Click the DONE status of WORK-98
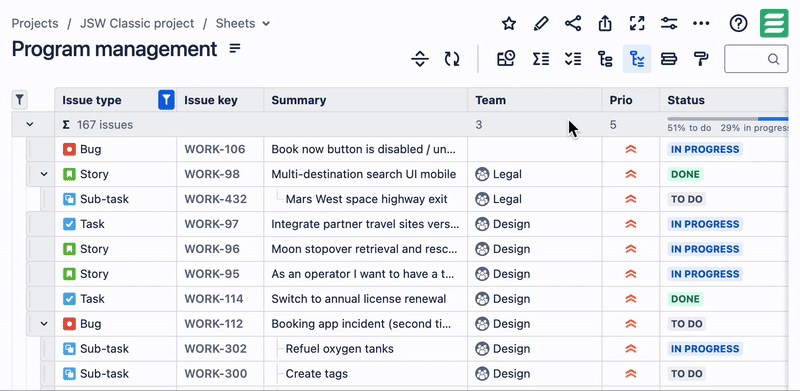800x391 pixels. coord(685,174)
